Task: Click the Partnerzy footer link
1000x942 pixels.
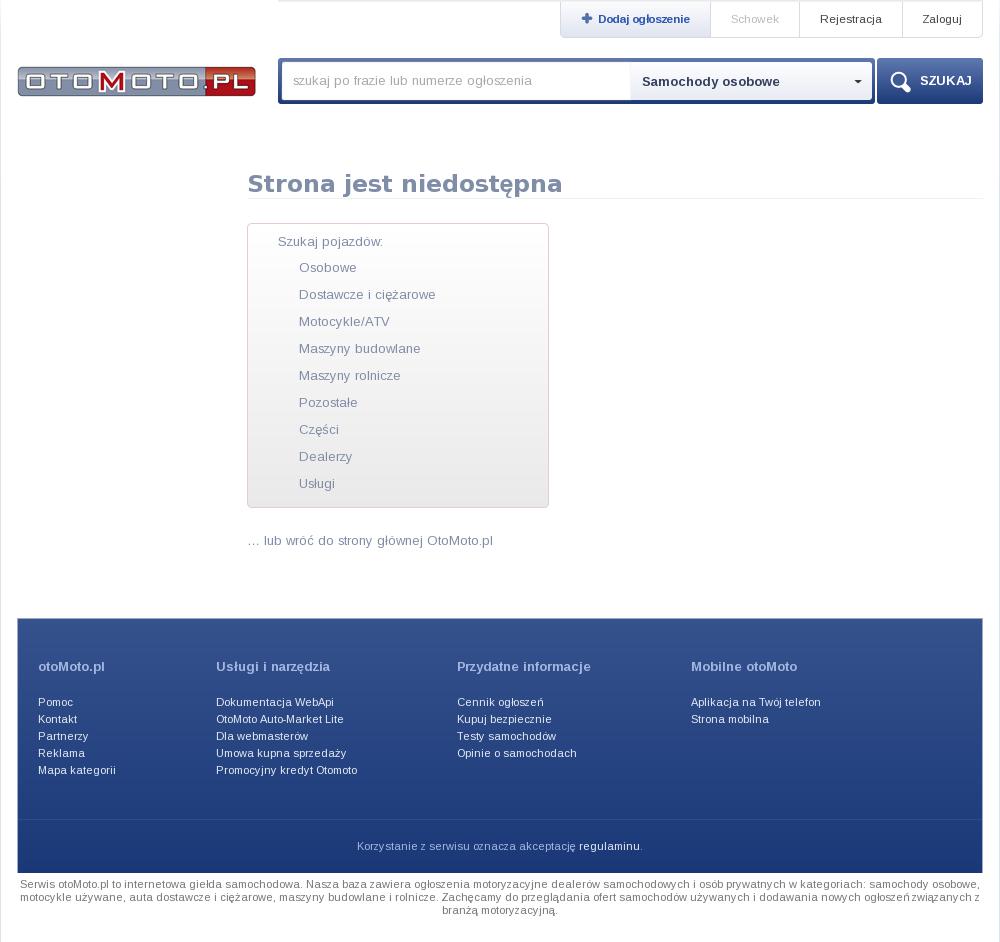Action: point(62,736)
